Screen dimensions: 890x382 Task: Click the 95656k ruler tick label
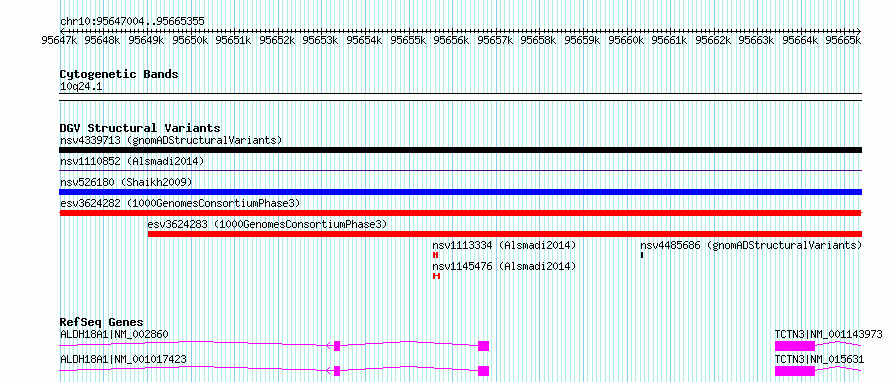(x=452, y=40)
